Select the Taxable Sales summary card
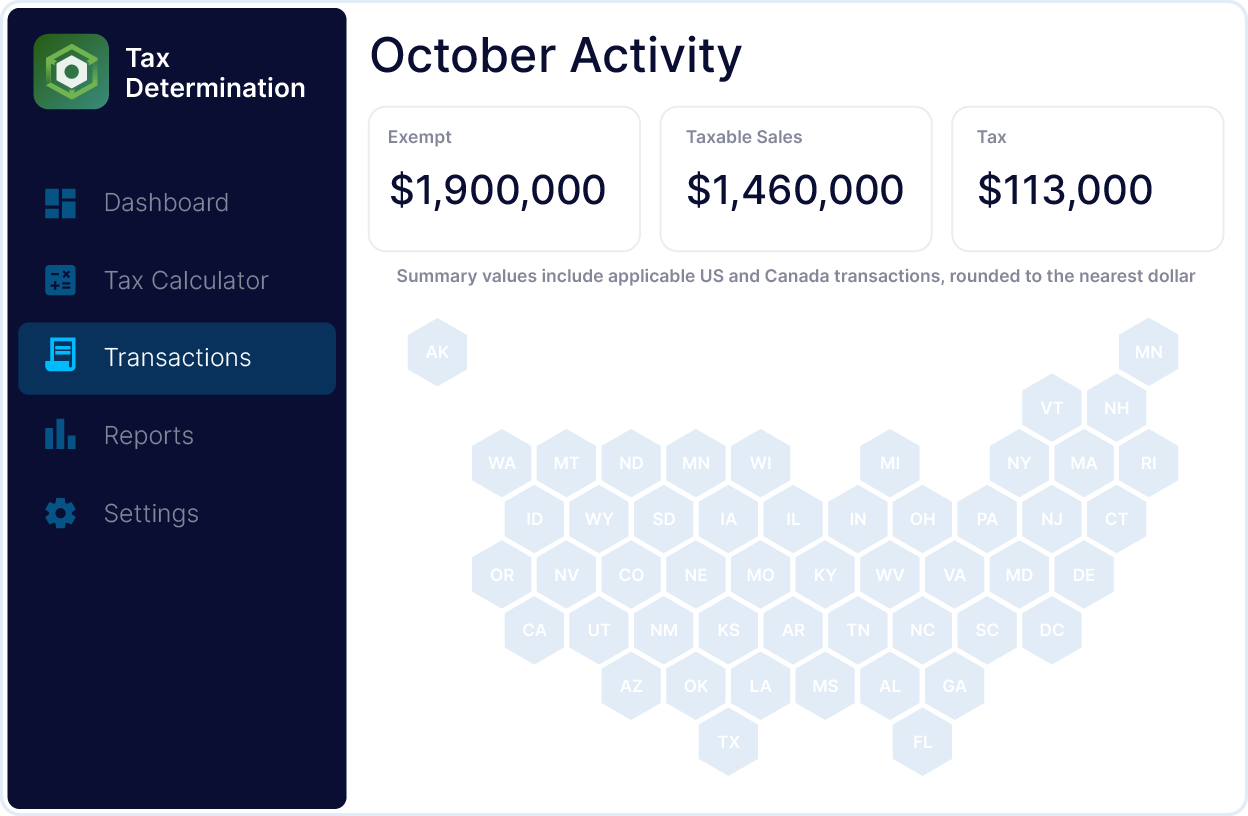 (795, 179)
